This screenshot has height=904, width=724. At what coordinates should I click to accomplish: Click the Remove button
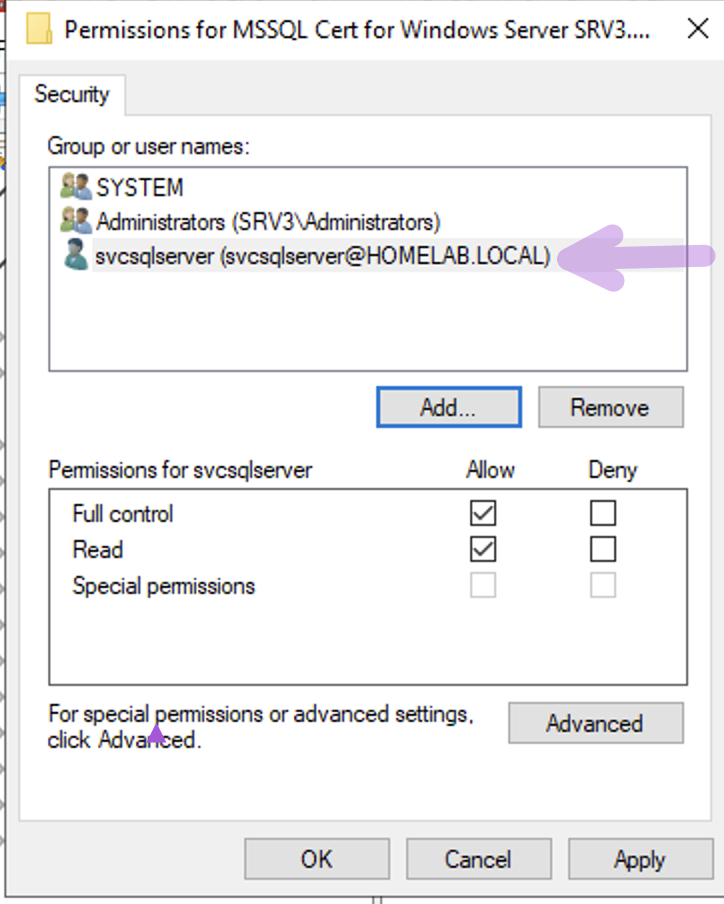[x=610, y=407]
